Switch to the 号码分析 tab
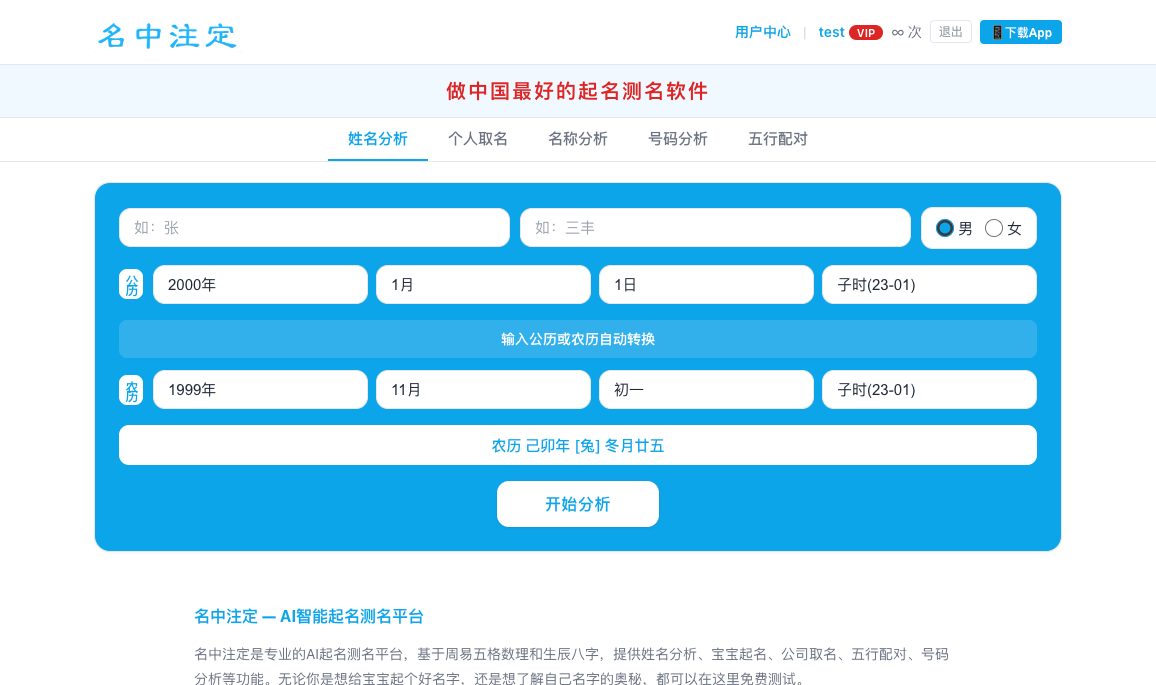This screenshot has width=1156, height=685. [x=678, y=139]
